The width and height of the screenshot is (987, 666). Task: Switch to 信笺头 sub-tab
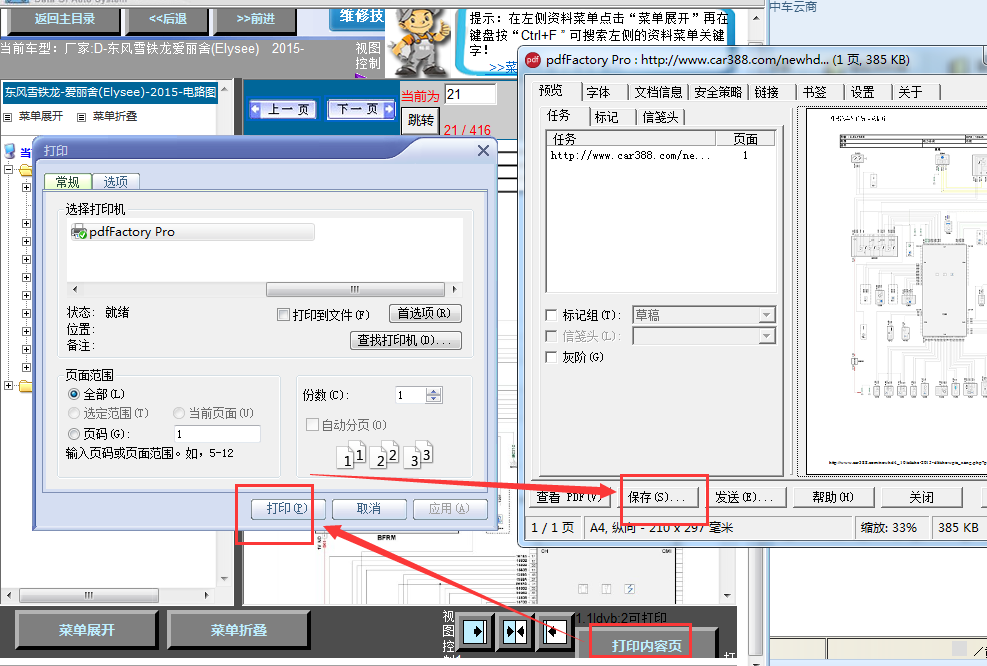click(660, 117)
